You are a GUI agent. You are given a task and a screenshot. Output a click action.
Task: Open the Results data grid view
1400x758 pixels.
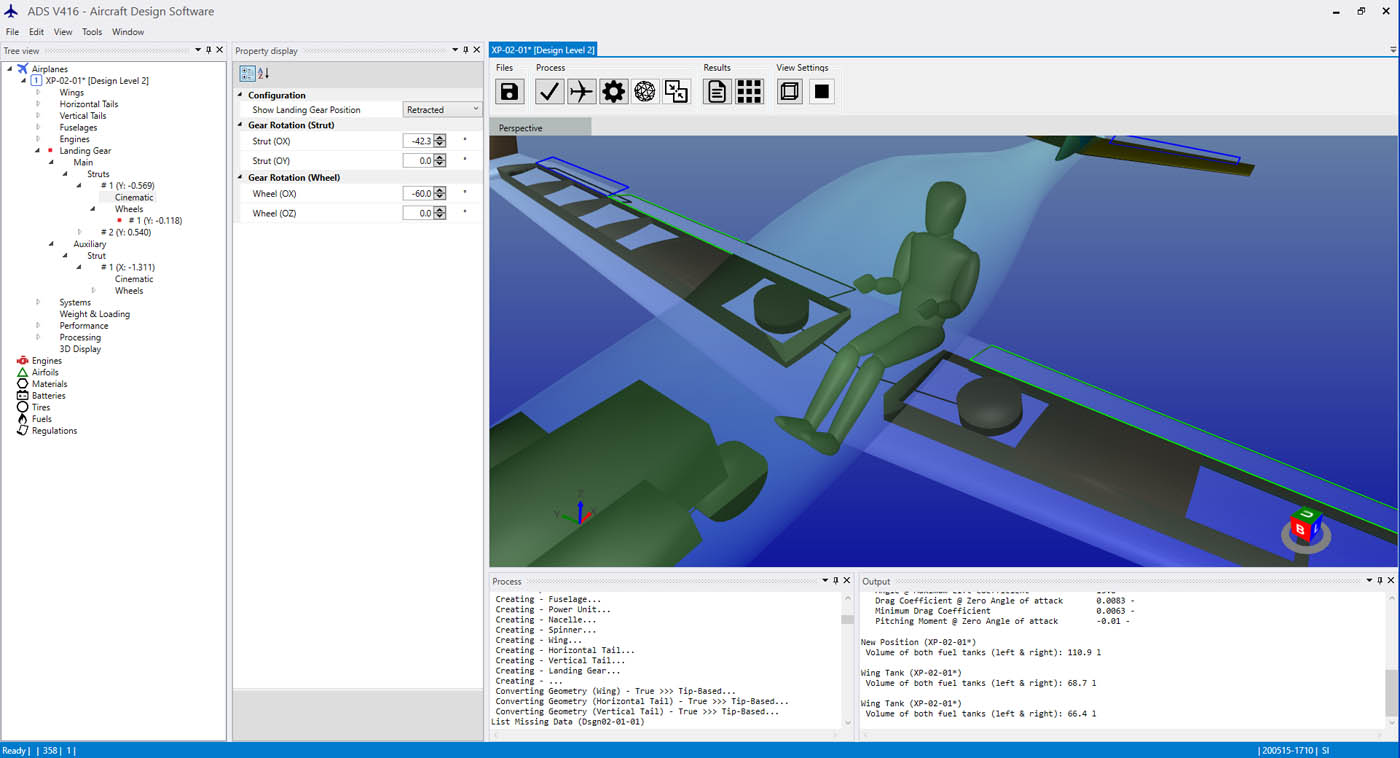(749, 90)
